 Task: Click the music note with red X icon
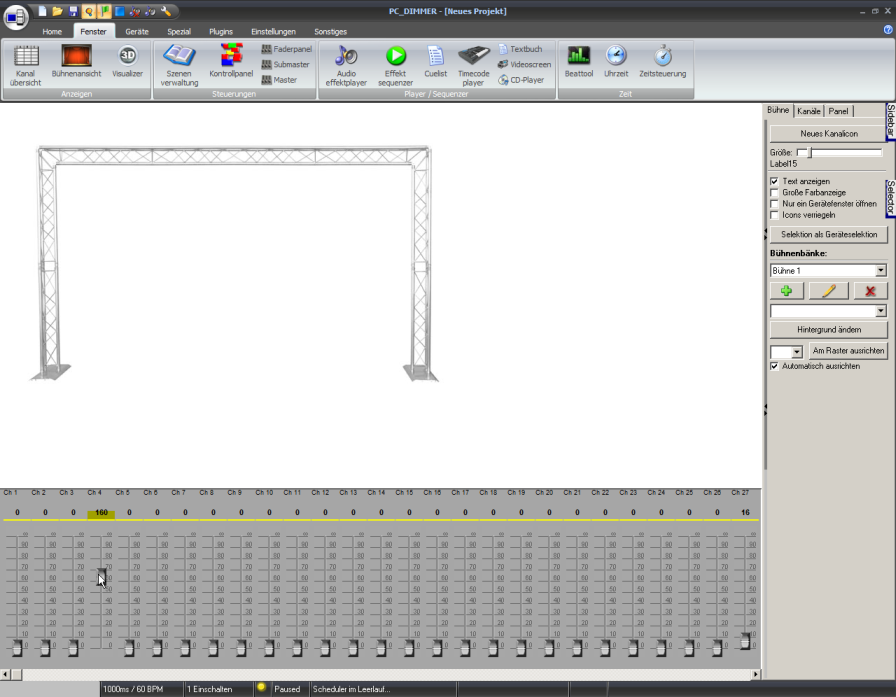[135, 11]
